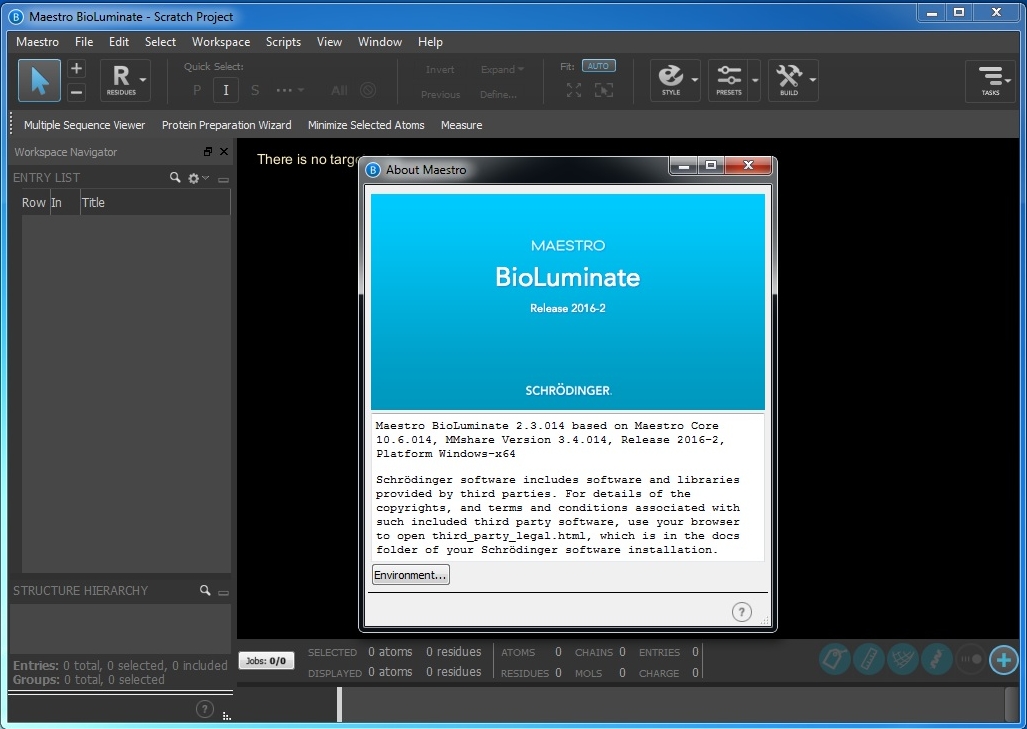Viewport: 1027px width, 729px height.
Task: Click the Residues R pick-mode button
Action: click(x=121, y=81)
